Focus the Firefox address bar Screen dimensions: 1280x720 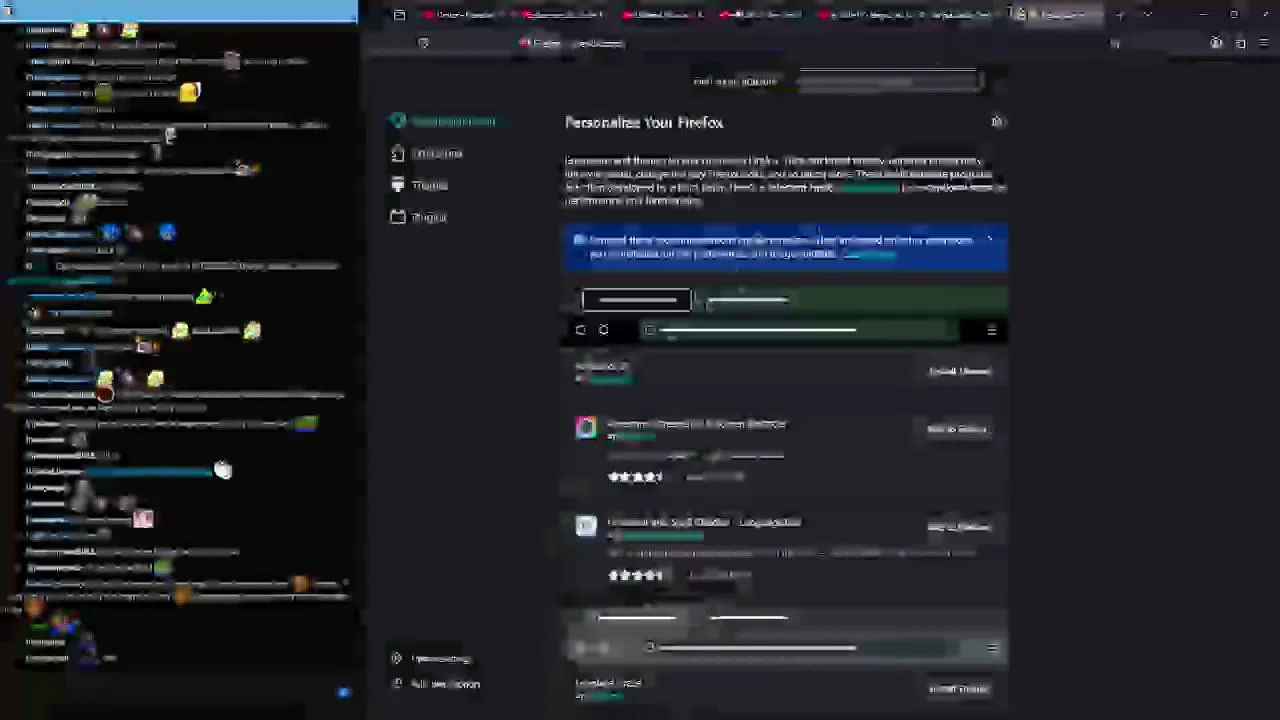770,43
